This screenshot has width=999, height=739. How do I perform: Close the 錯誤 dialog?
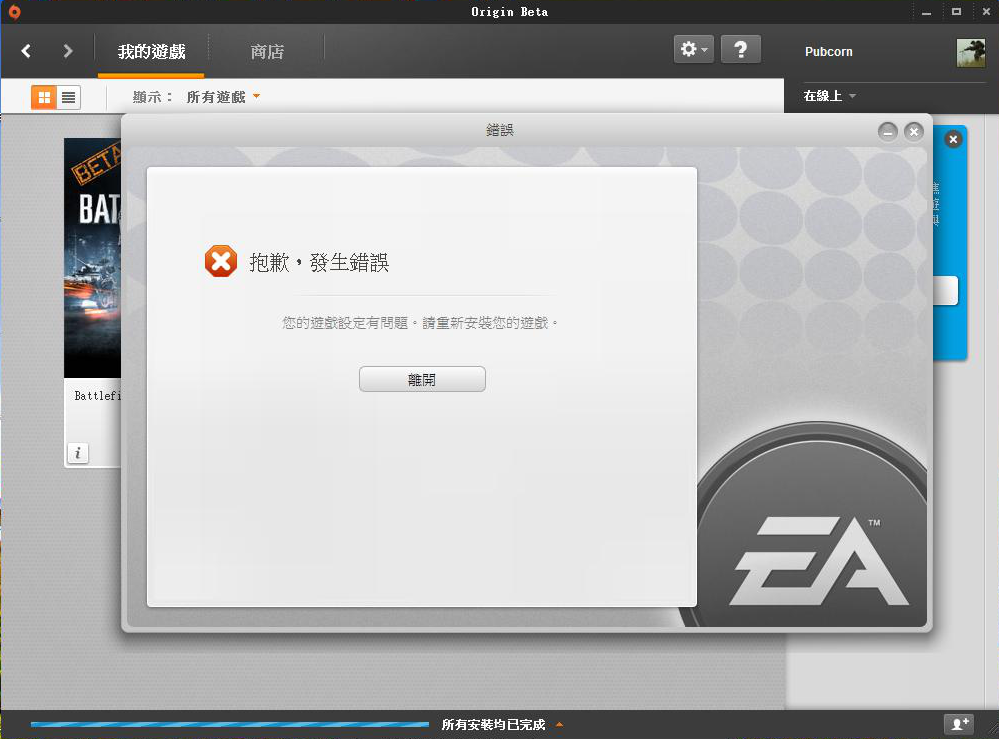(x=914, y=132)
